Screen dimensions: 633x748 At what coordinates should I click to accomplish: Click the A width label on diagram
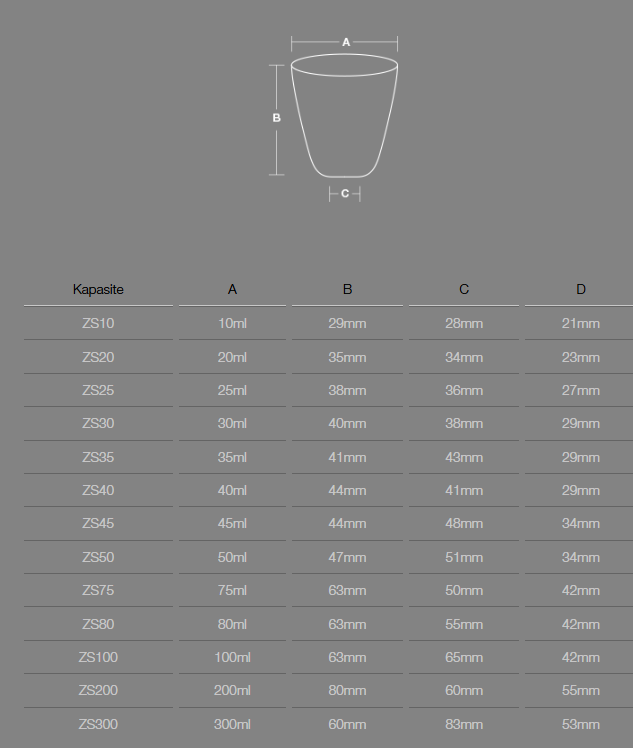point(346,43)
